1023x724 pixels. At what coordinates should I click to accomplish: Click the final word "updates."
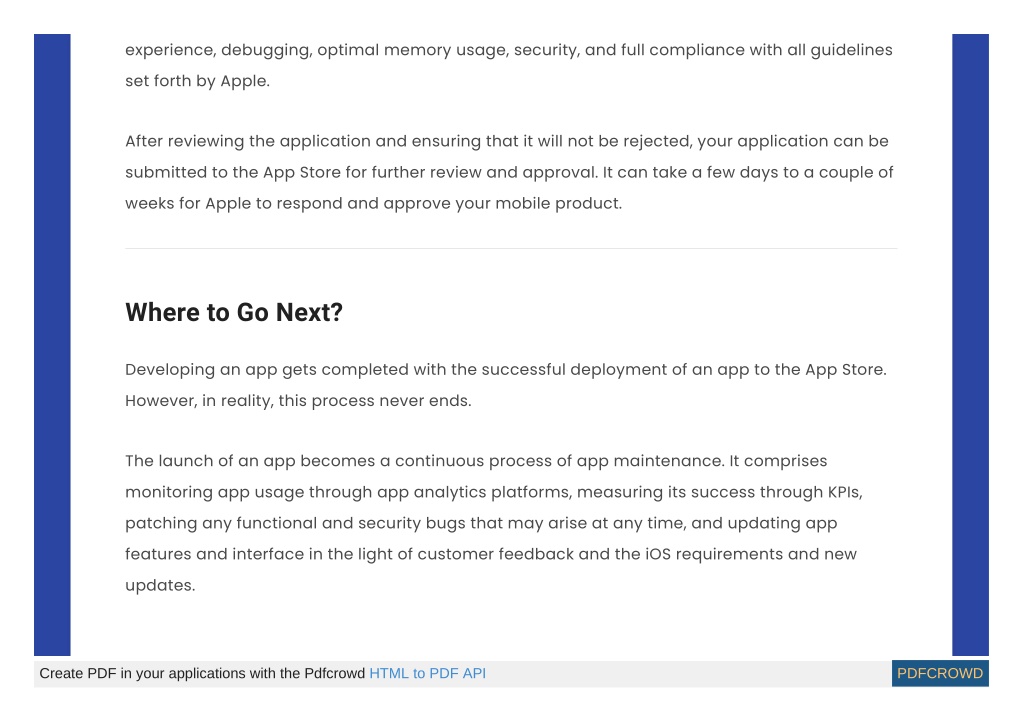click(x=160, y=585)
